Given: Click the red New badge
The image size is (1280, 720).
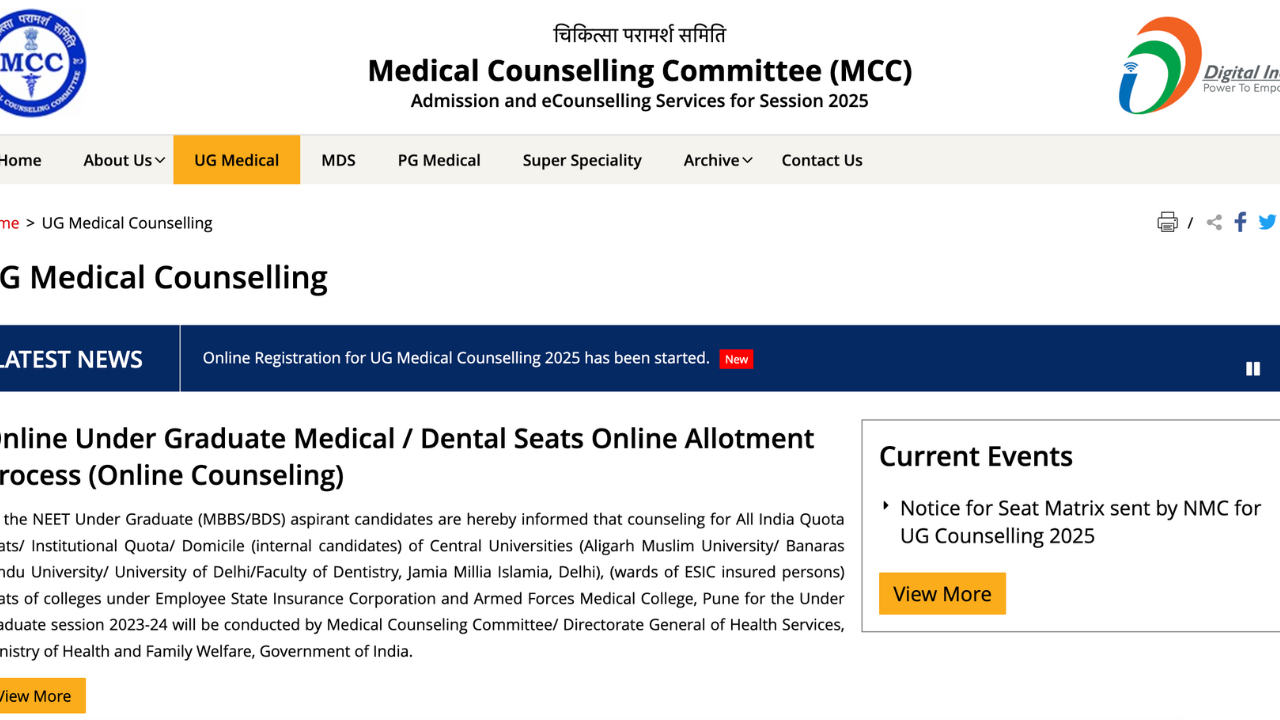Looking at the screenshot, I should [x=736, y=359].
